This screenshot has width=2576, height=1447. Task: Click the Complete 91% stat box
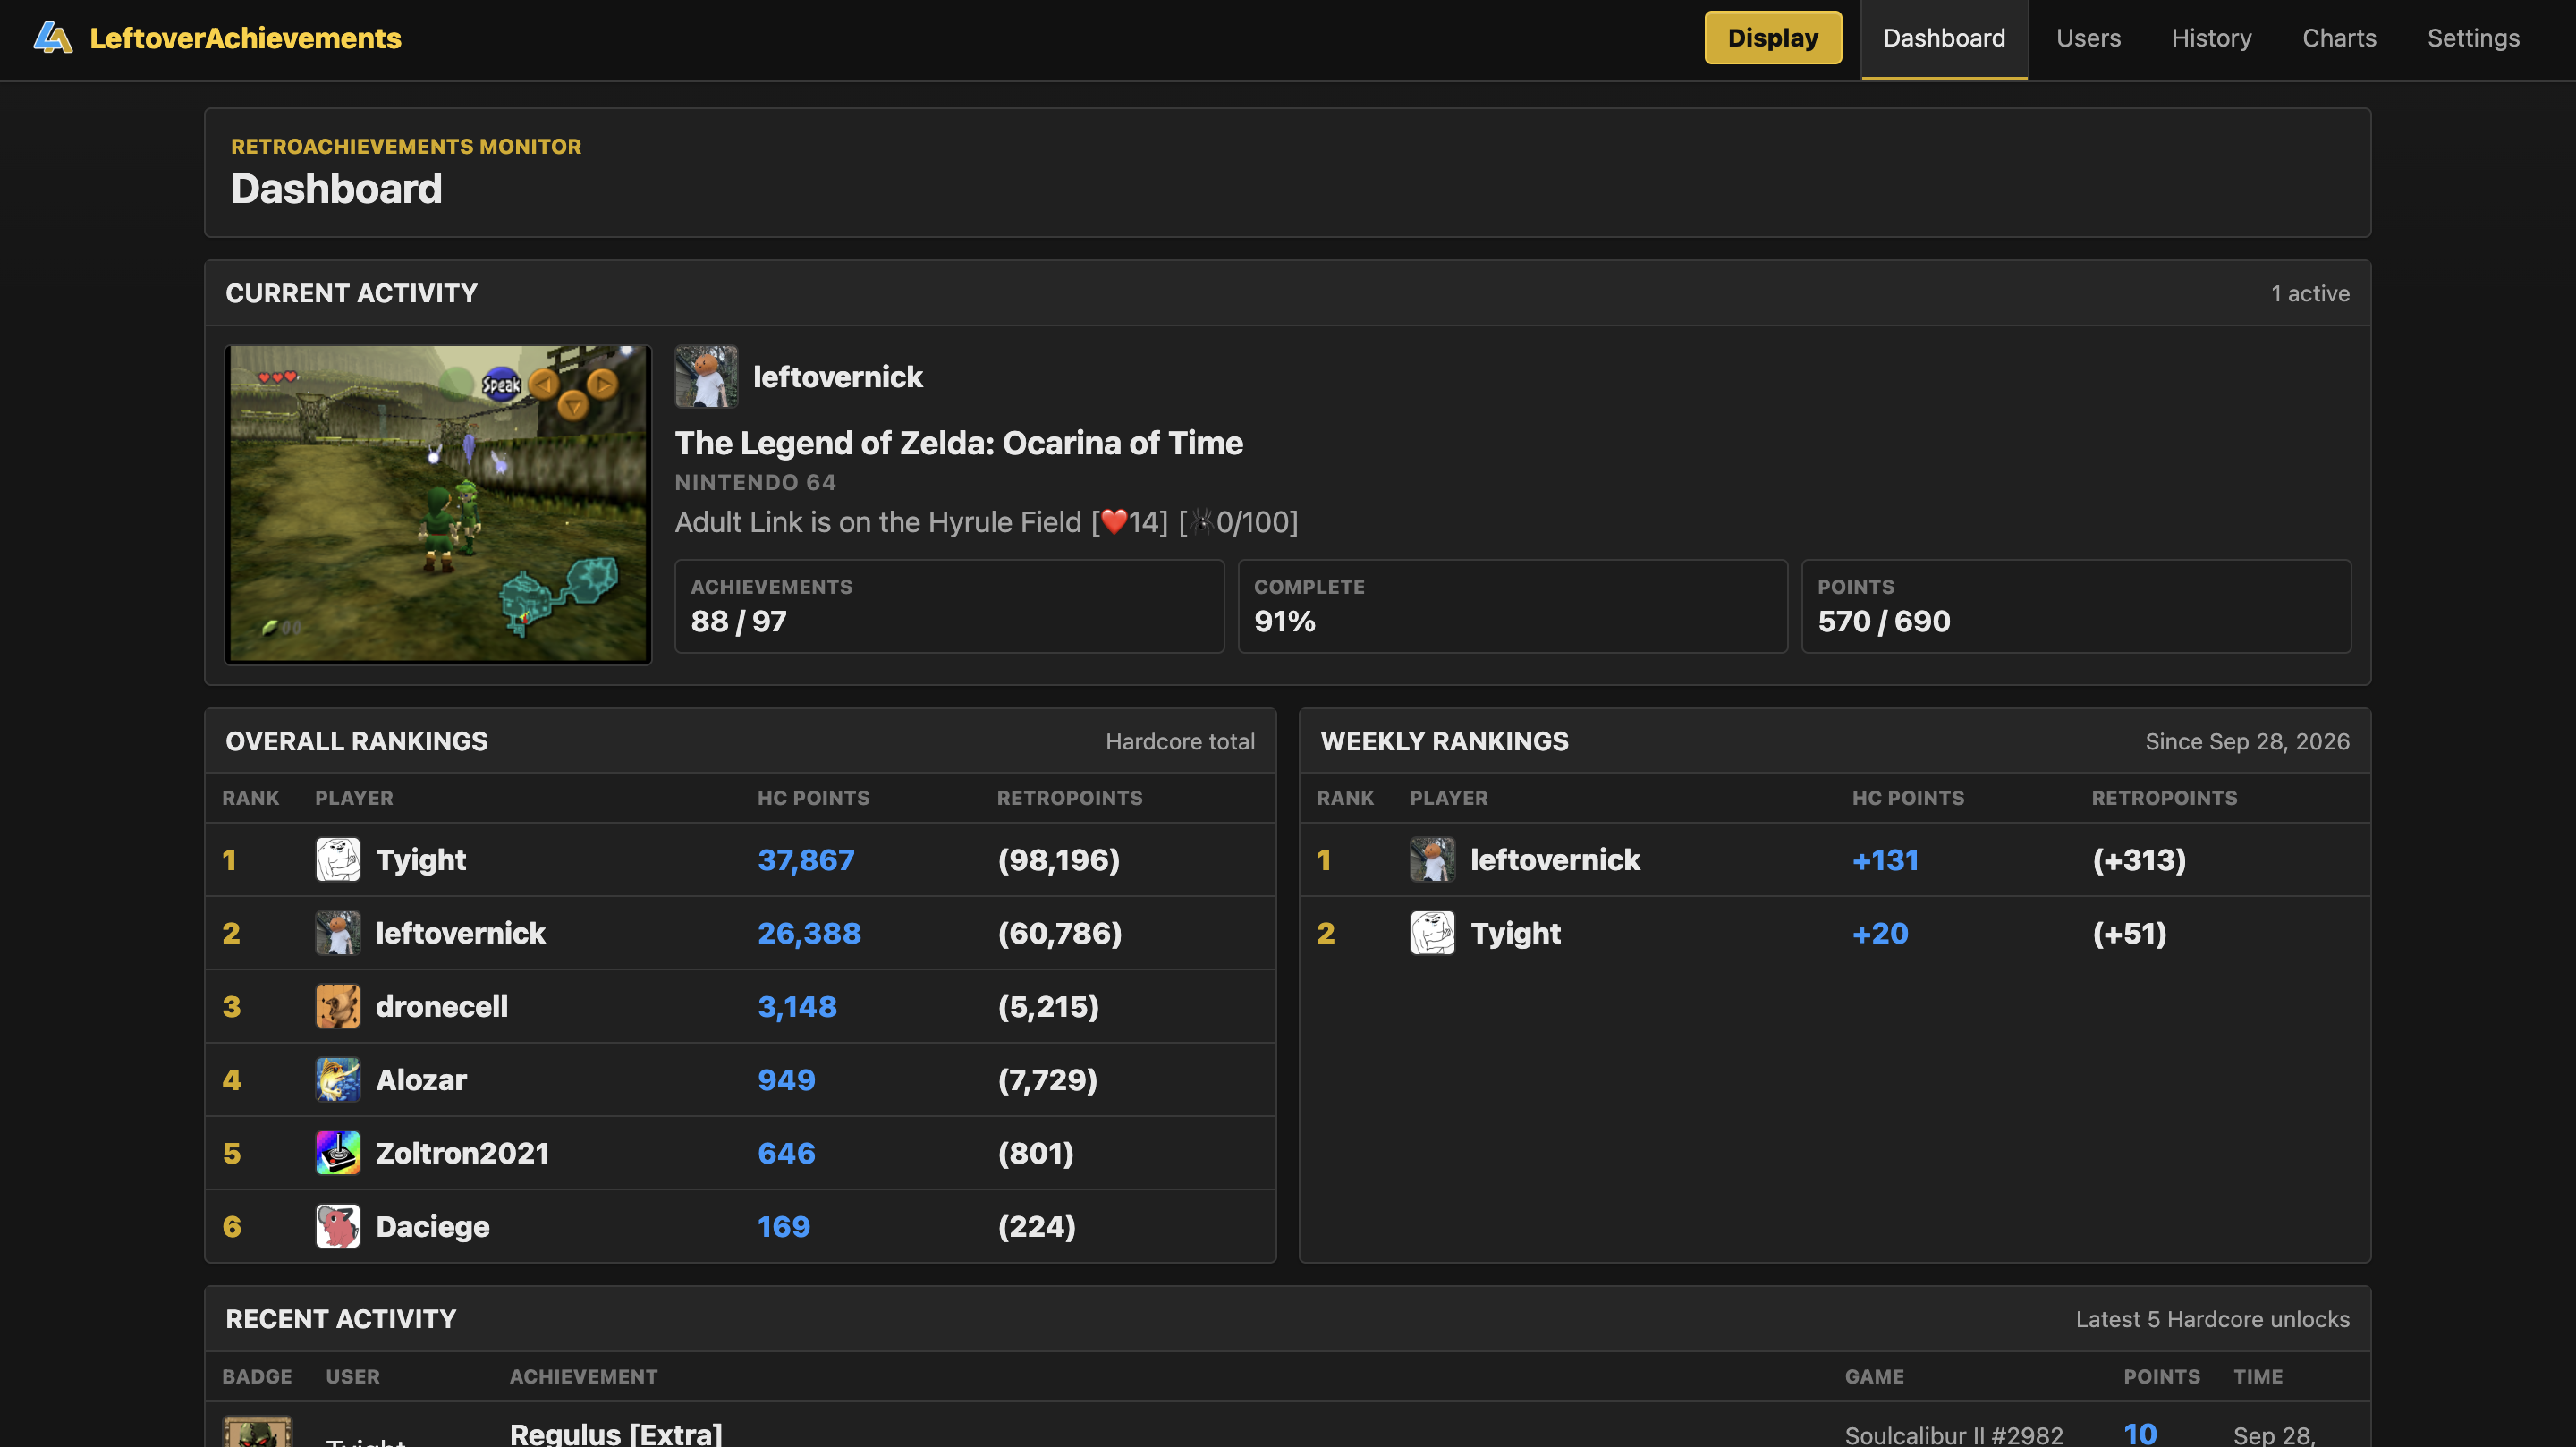click(x=1512, y=606)
